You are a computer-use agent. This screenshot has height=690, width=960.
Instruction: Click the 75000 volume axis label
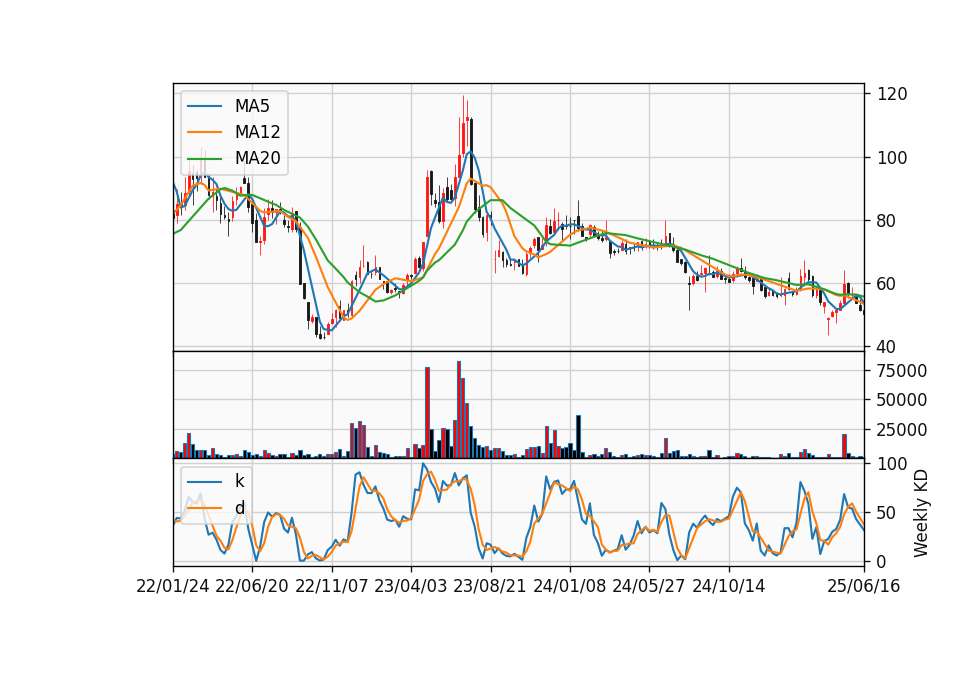coord(902,371)
